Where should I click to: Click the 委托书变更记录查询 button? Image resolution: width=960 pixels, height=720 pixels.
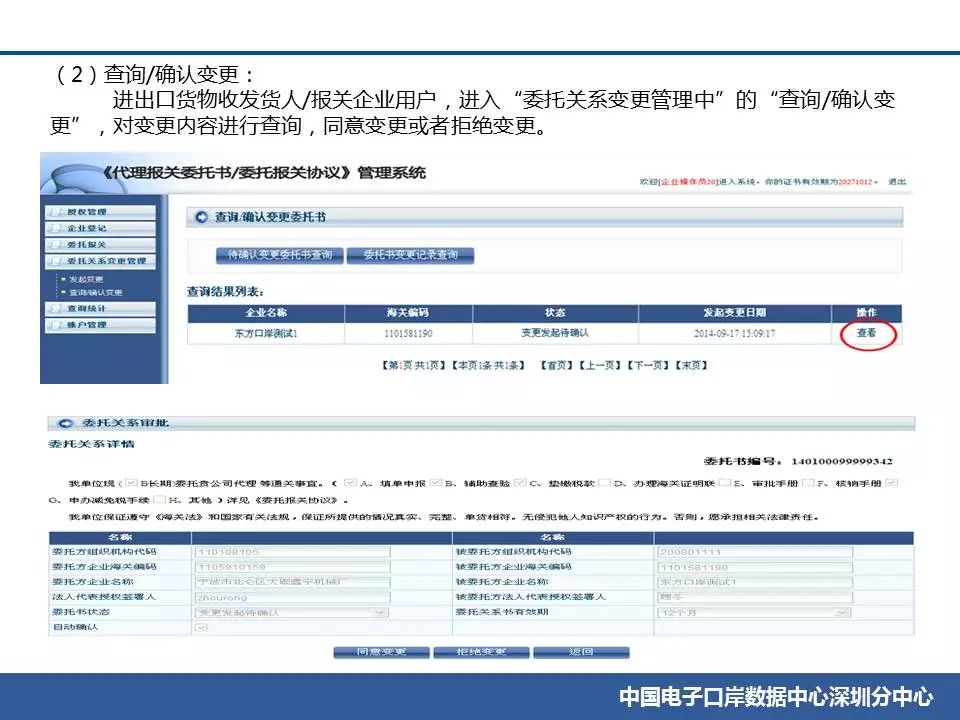pos(410,256)
